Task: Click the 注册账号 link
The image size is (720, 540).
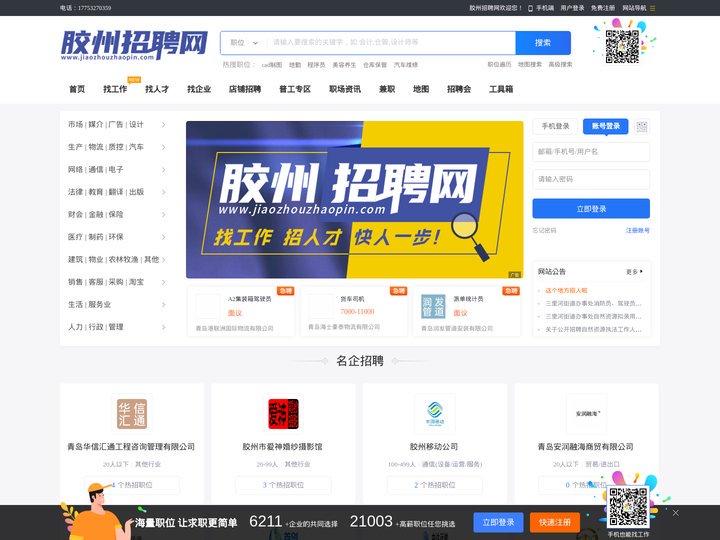Action: pos(638,231)
